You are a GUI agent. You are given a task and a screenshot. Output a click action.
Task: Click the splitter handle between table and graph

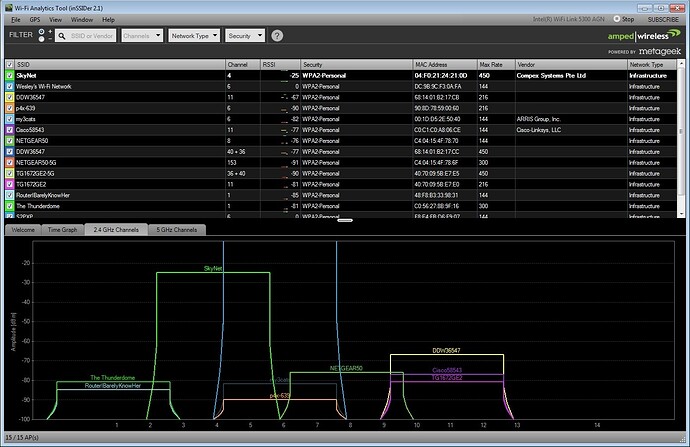coord(345,220)
